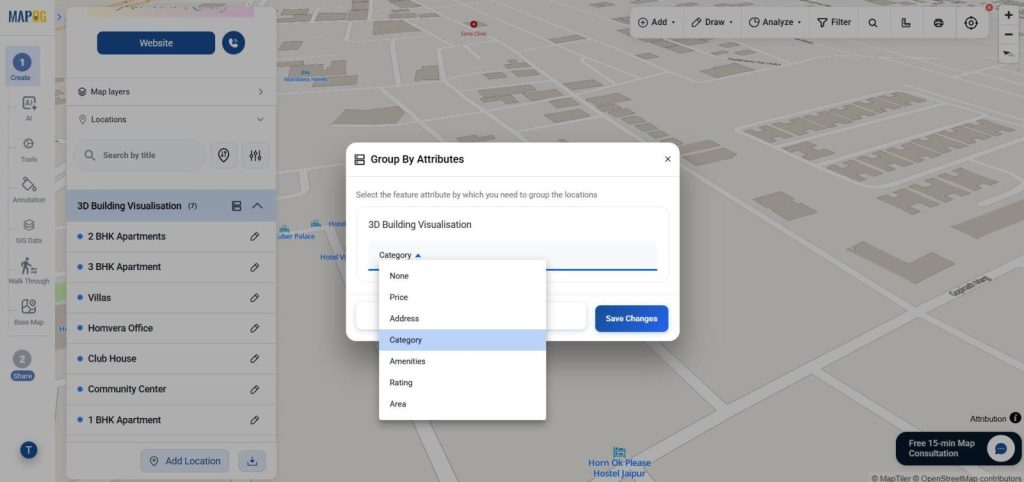Zoom out the map with minus button
Viewport: 1024px width, 482px height.
tap(1008, 35)
